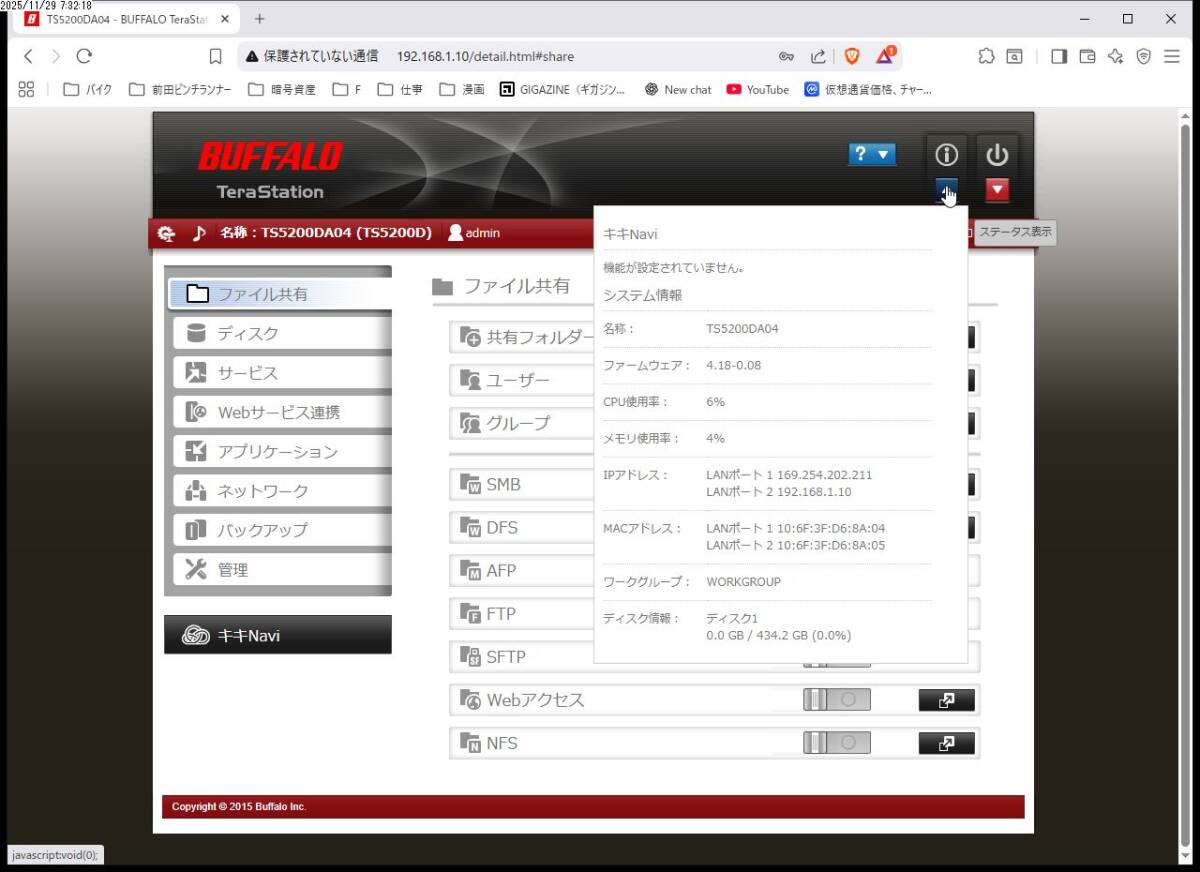Open the バイク bookmarks folder
Image resolution: width=1200 pixels, height=872 pixels.
coord(88,89)
